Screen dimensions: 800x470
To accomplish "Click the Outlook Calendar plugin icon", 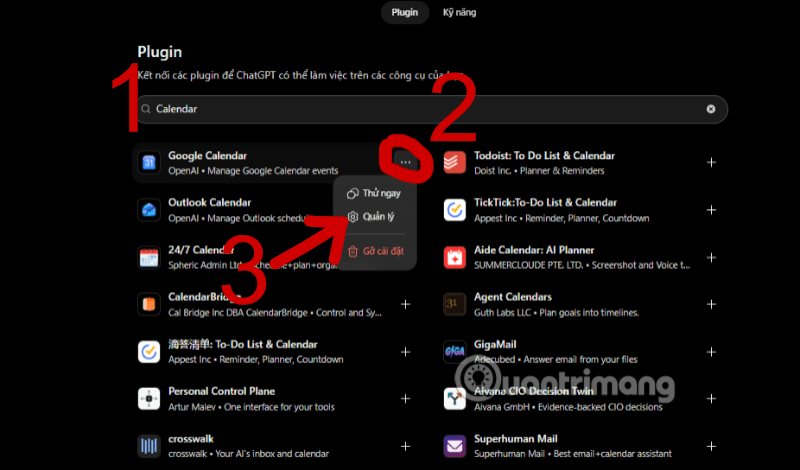I will click(149, 210).
